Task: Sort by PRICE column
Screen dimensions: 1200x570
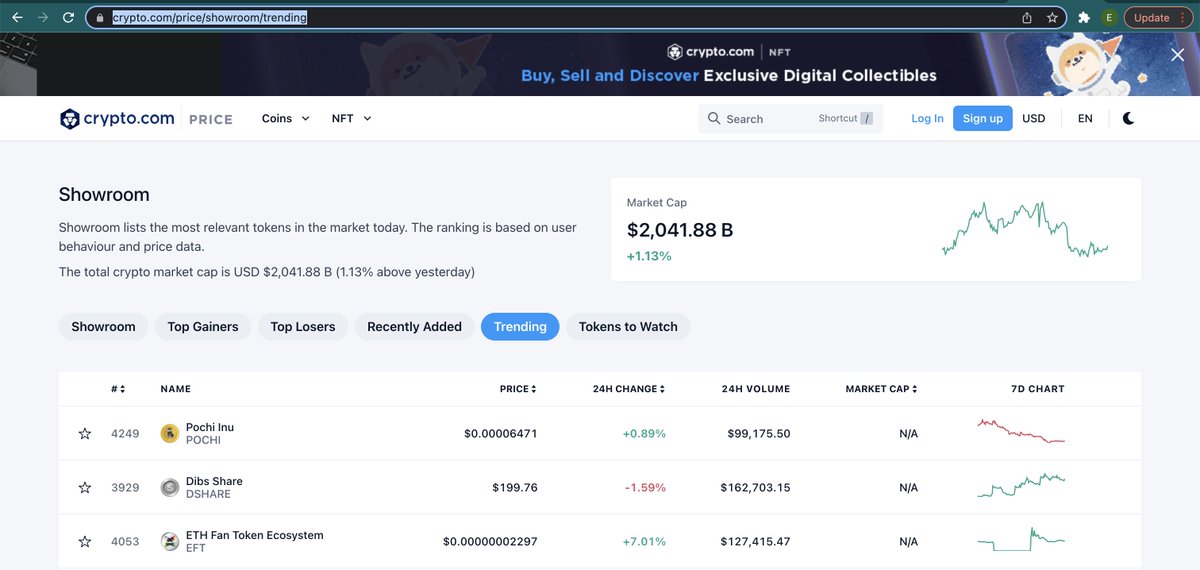Action: (x=518, y=389)
